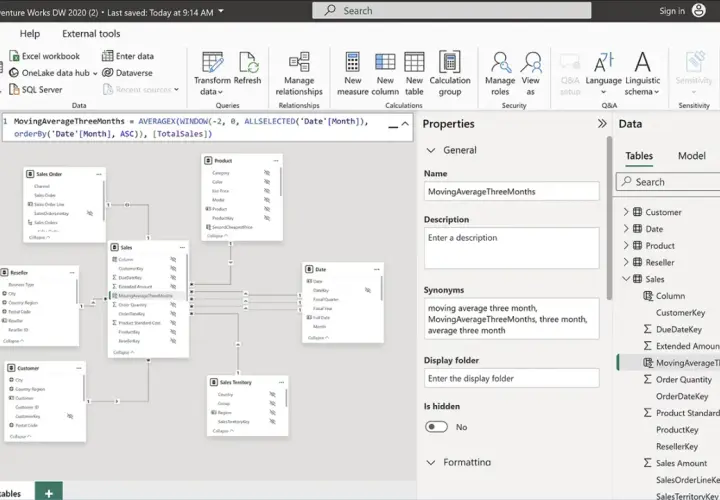This screenshot has width=720, height=500.
Task: Open the Help ribbon tab
Action: tap(30, 34)
